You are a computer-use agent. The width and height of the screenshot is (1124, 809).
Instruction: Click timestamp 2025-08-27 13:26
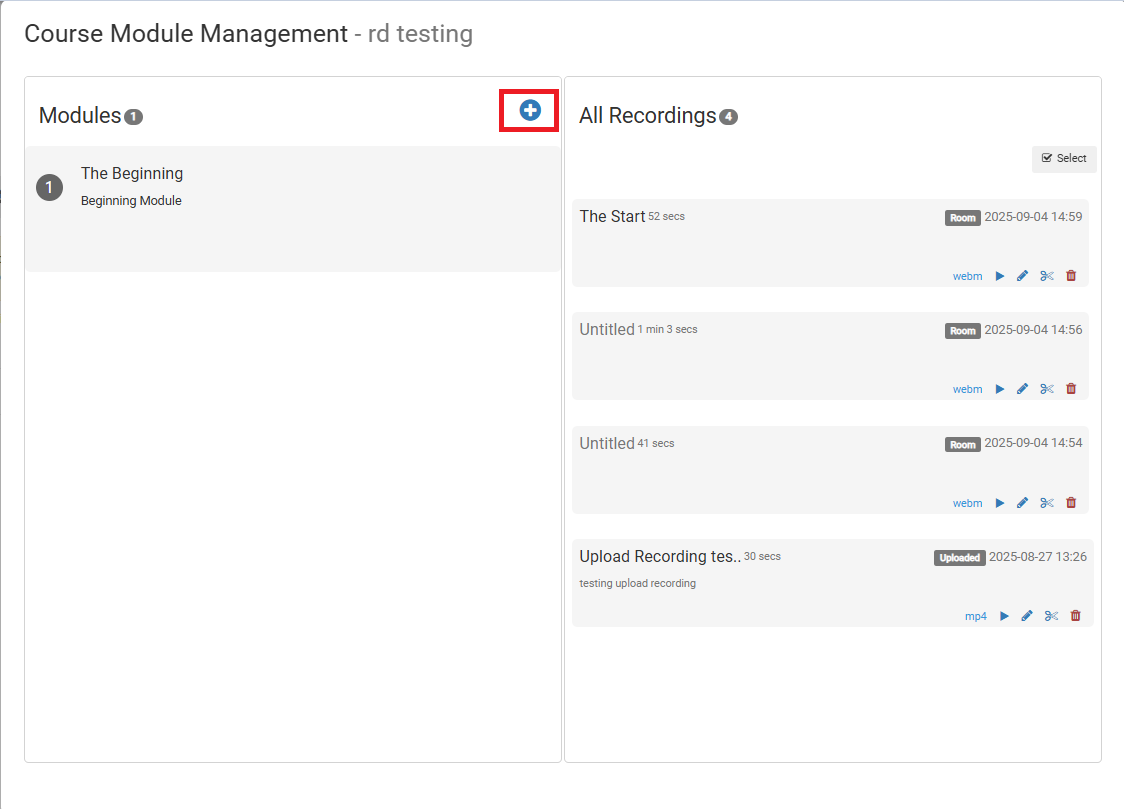point(1037,557)
